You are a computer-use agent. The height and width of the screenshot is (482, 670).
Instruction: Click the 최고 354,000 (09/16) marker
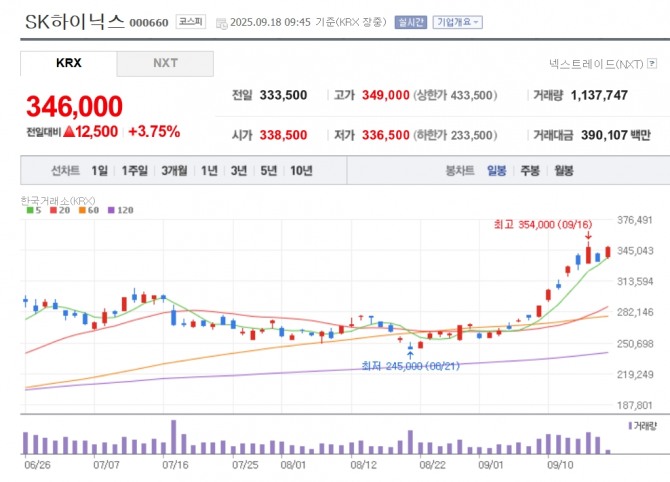pos(543,224)
